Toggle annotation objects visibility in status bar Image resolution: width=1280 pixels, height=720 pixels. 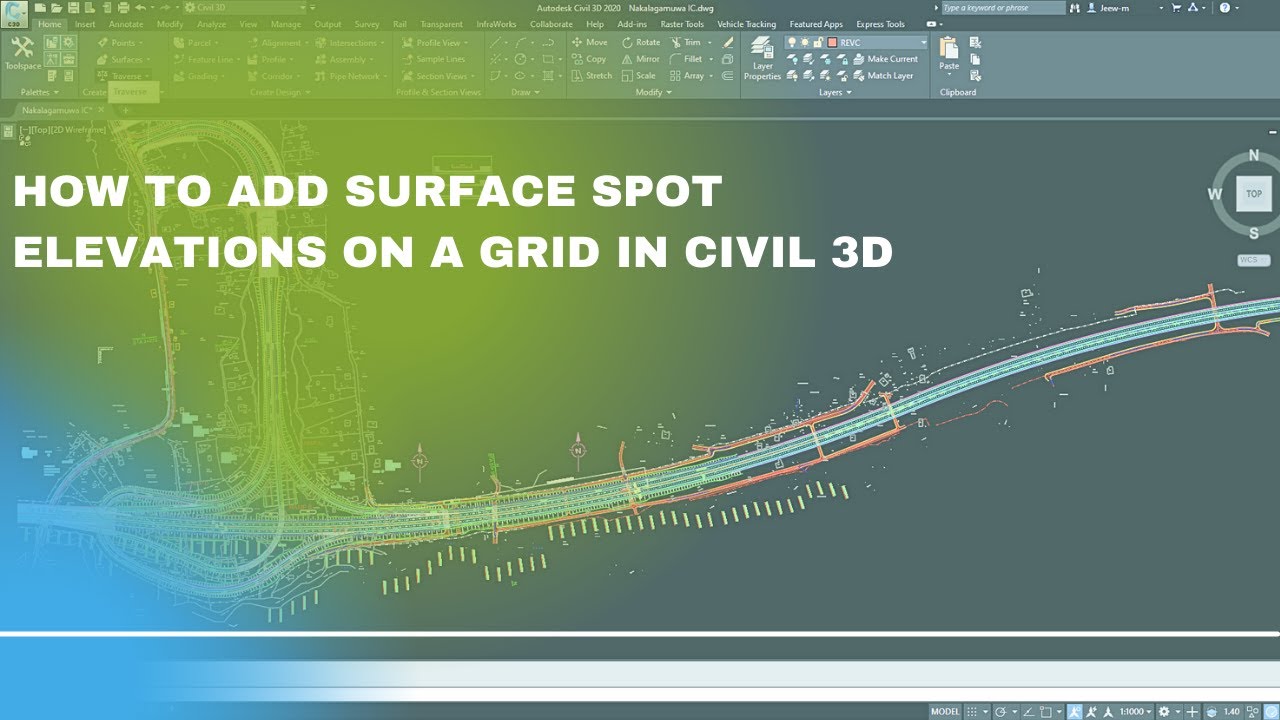(x=1075, y=712)
